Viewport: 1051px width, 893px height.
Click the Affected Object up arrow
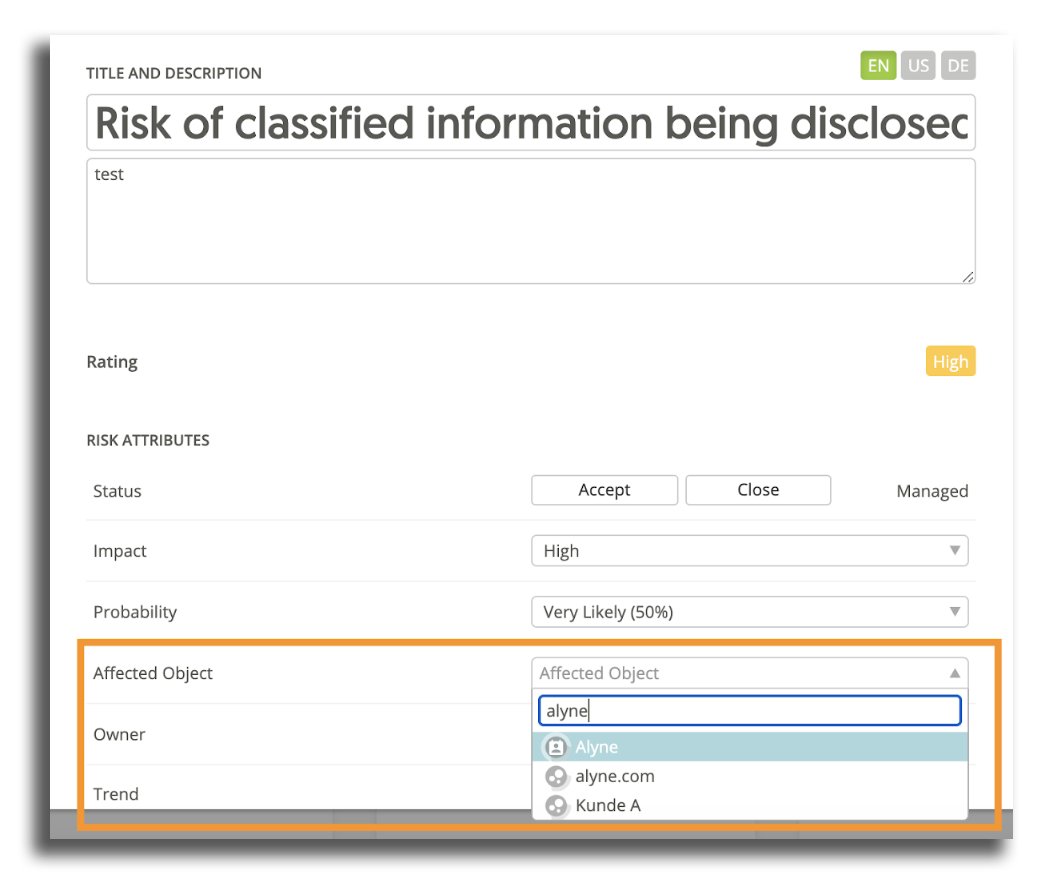[x=955, y=673]
